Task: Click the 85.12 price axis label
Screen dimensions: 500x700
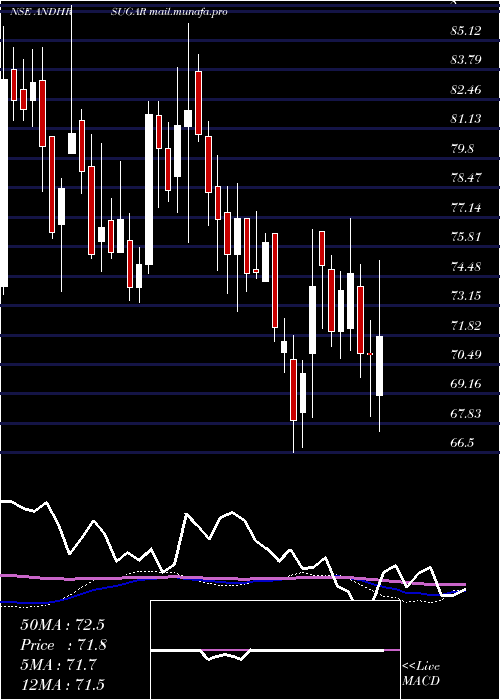Action: pos(467,31)
